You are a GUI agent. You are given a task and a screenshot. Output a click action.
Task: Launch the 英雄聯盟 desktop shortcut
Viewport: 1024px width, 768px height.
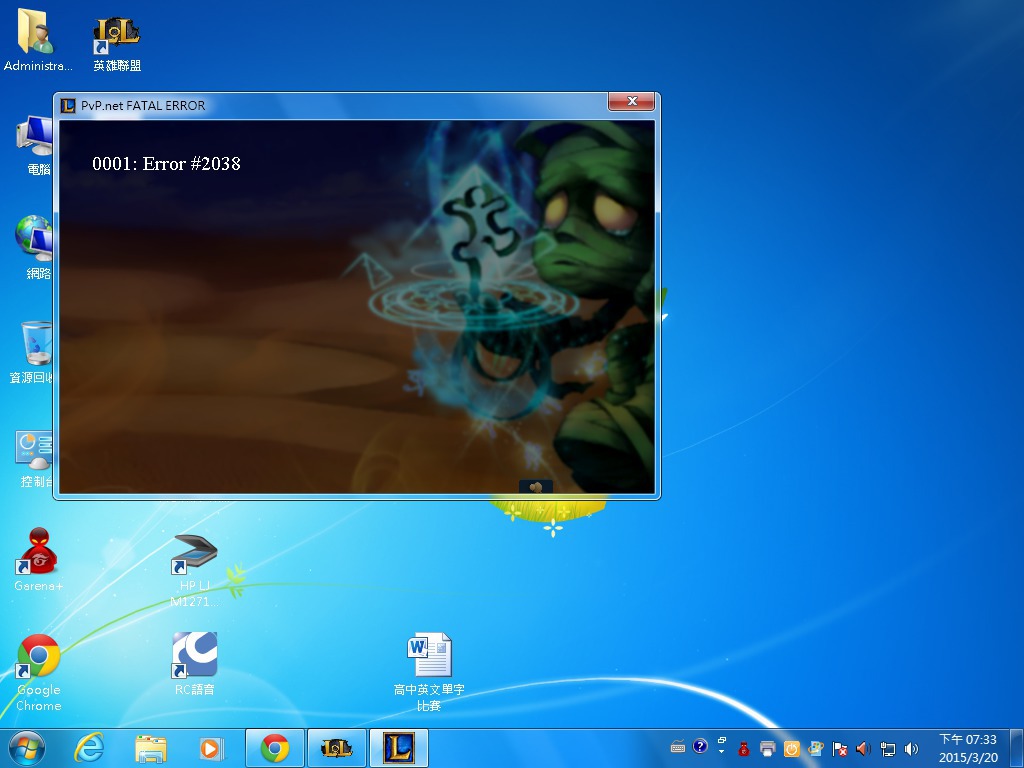click(117, 42)
